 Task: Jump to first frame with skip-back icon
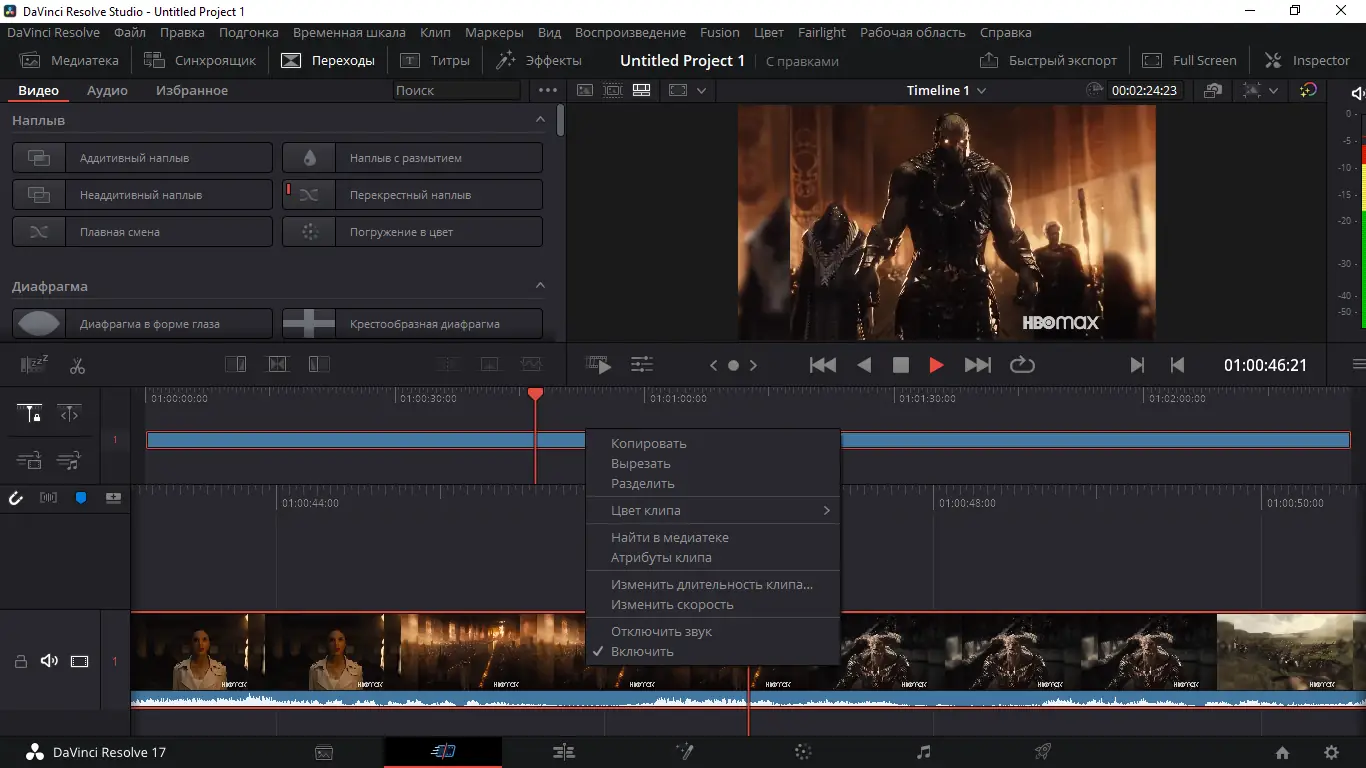822,366
